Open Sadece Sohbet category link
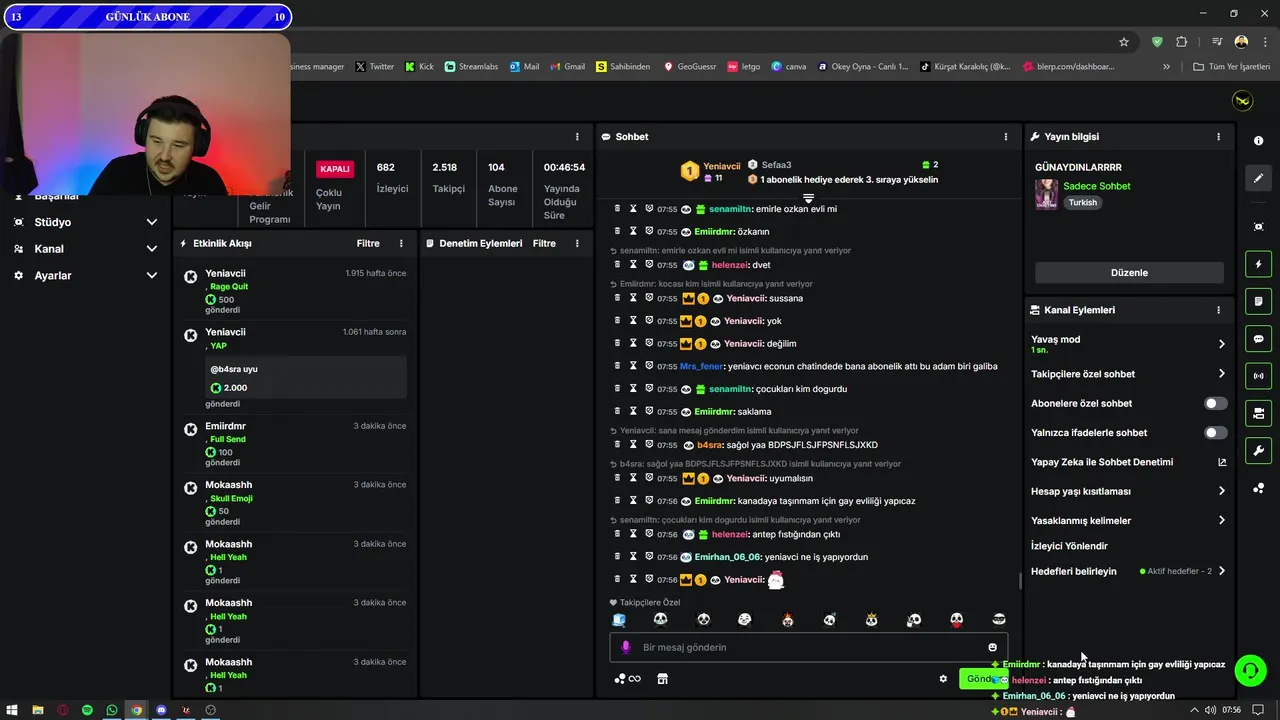 [1097, 186]
